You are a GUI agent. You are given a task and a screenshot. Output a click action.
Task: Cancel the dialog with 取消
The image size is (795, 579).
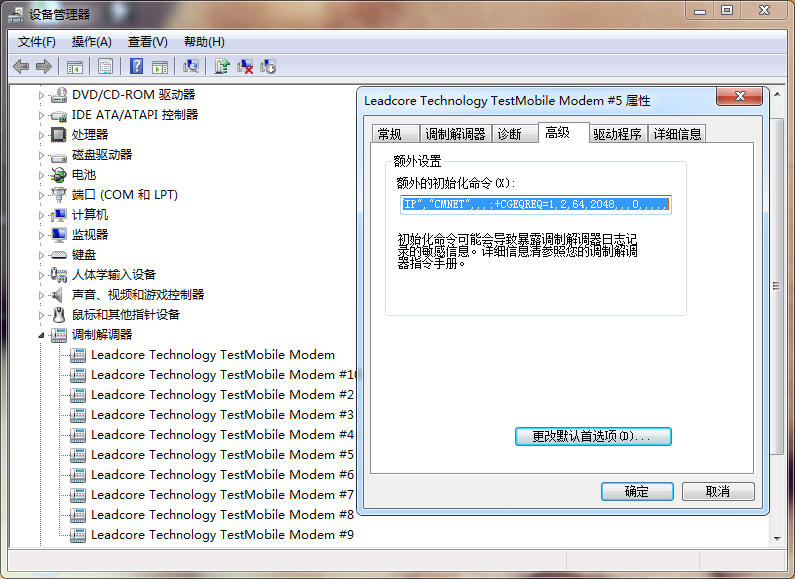pos(718,491)
